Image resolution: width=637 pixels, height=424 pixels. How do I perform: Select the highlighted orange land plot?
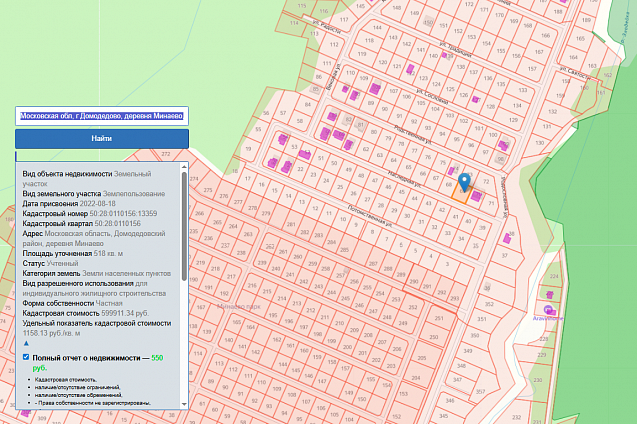(460, 195)
